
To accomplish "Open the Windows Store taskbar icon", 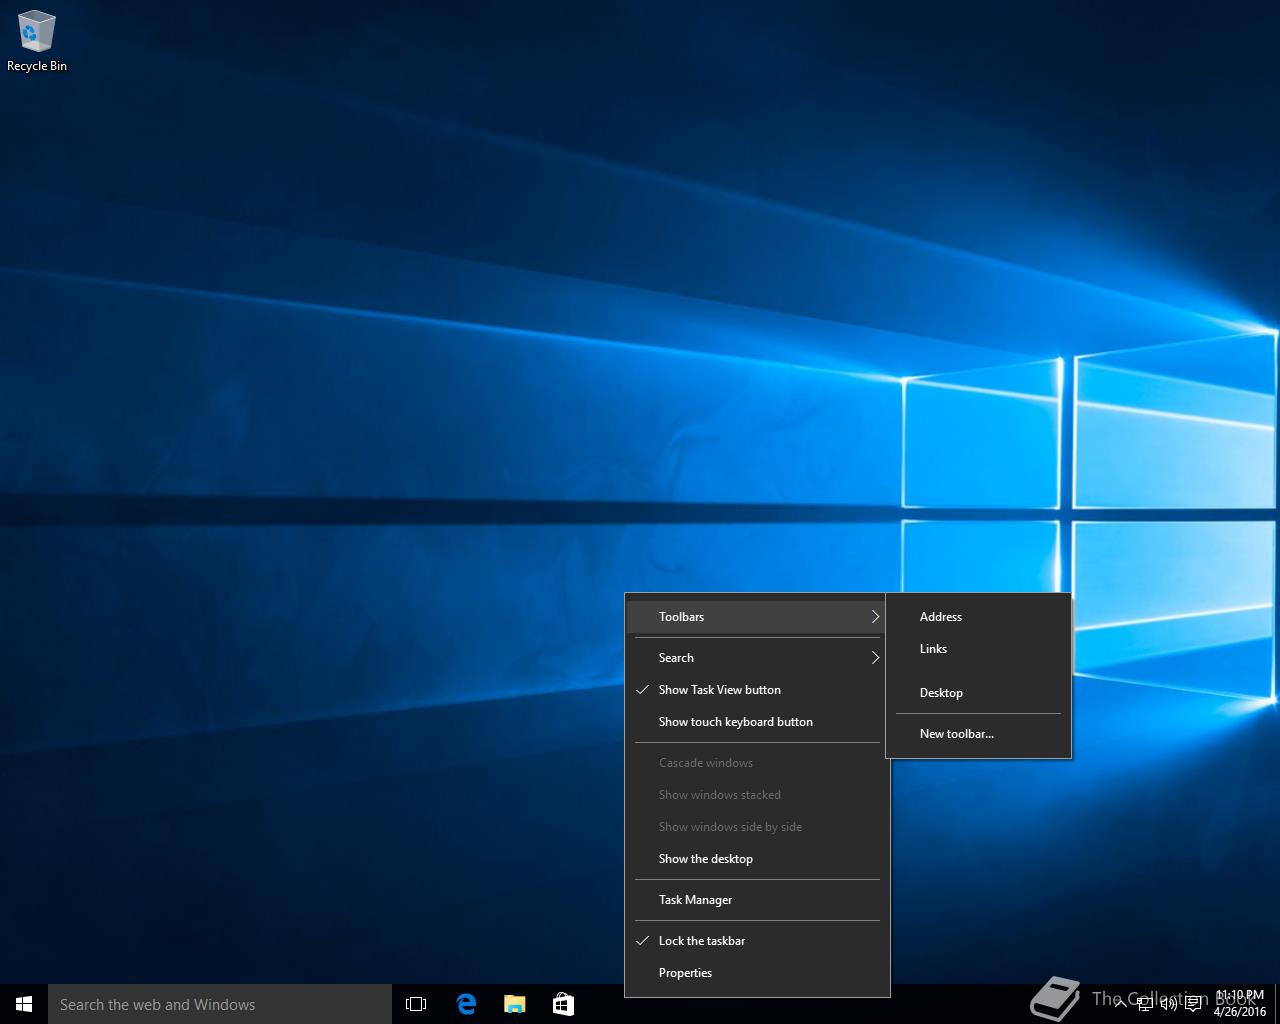I will click(x=564, y=1004).
